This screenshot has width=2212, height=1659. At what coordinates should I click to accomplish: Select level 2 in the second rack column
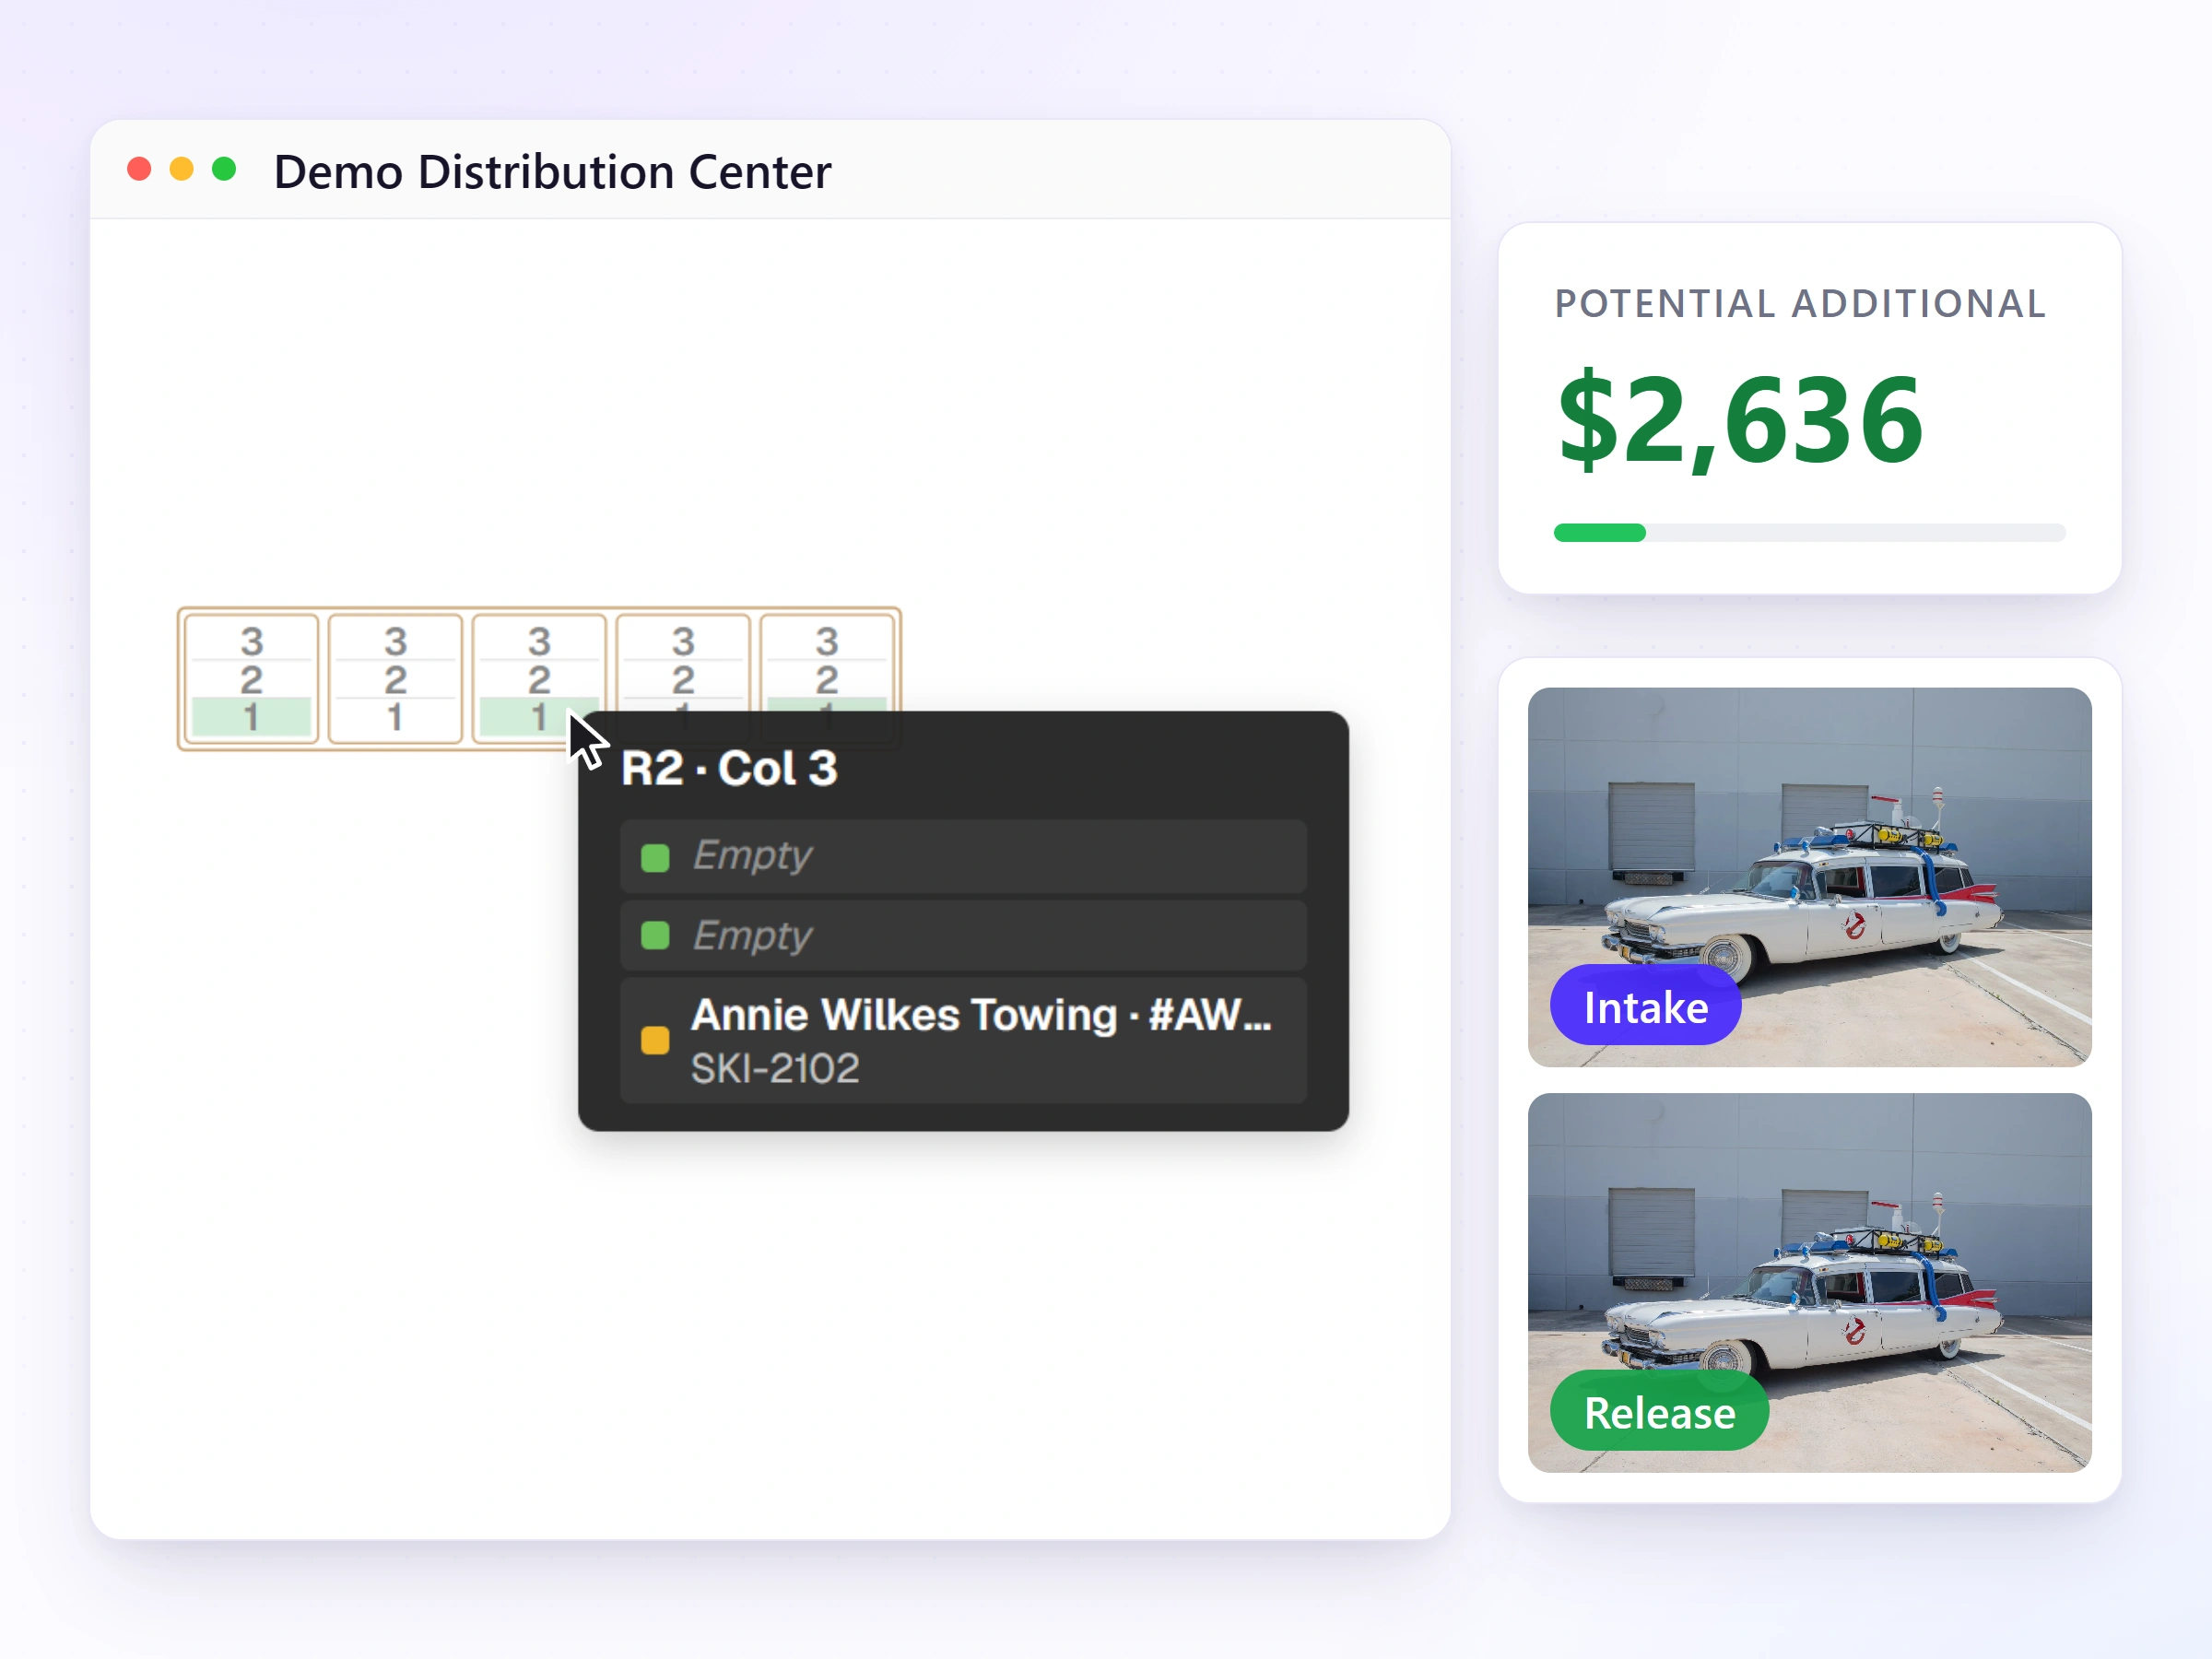point(395,679)
